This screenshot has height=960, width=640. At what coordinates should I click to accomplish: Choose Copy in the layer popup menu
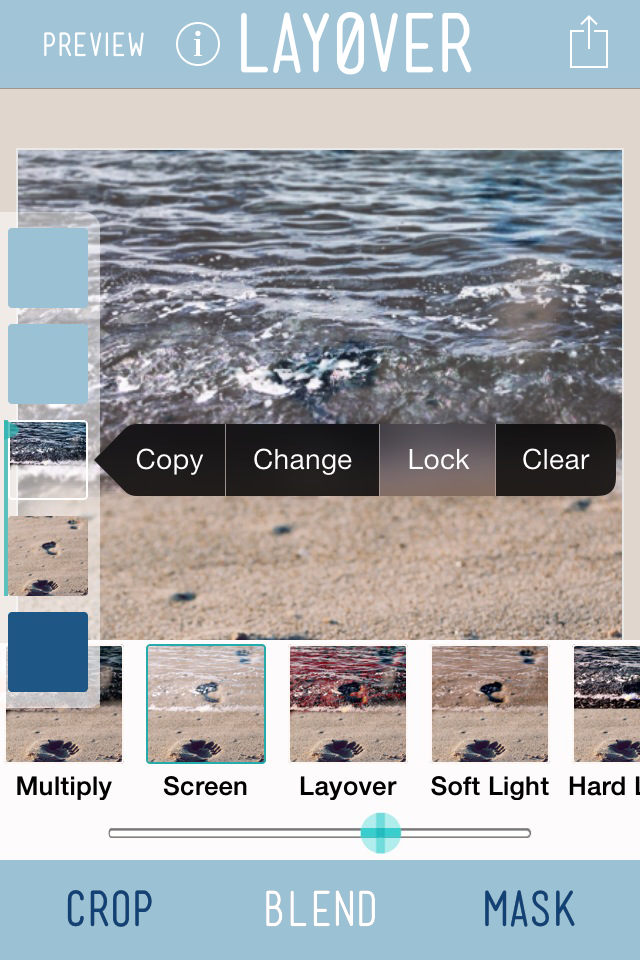(169, 460)
